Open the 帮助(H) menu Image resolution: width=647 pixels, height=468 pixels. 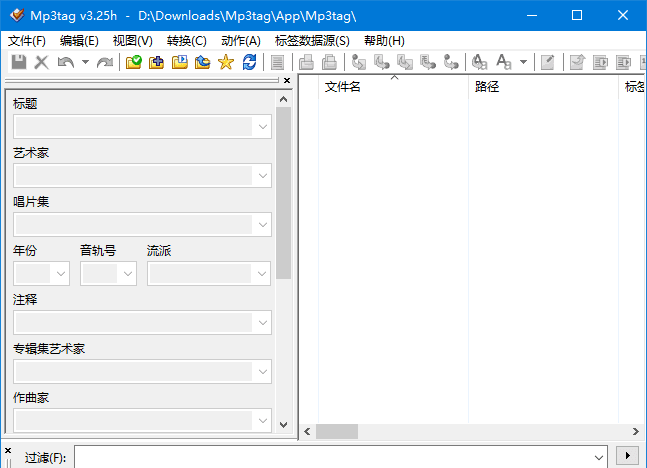384,41
